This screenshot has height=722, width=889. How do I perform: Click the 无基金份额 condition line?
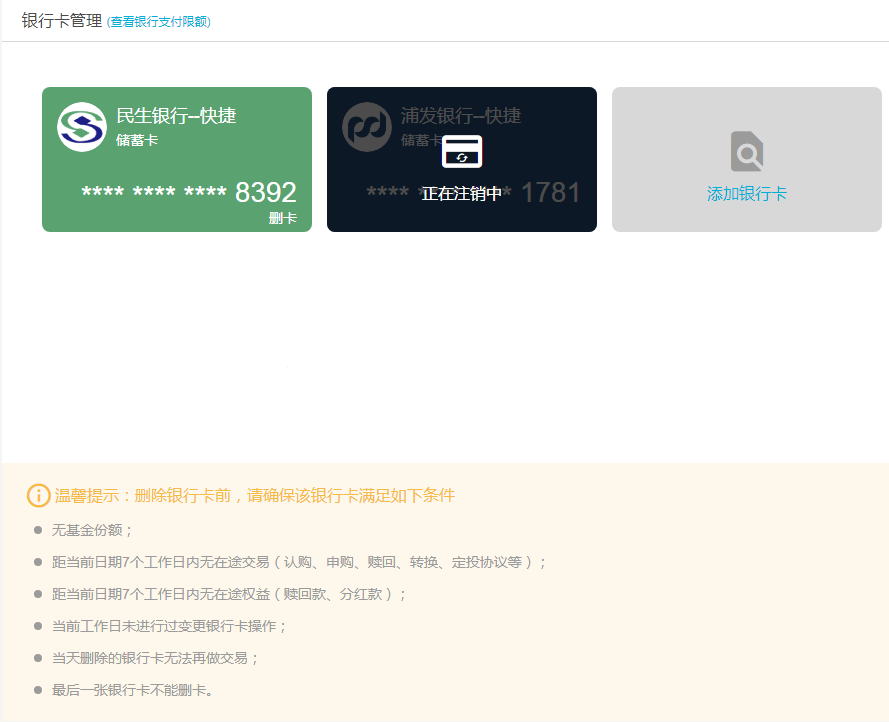point(92,530)
